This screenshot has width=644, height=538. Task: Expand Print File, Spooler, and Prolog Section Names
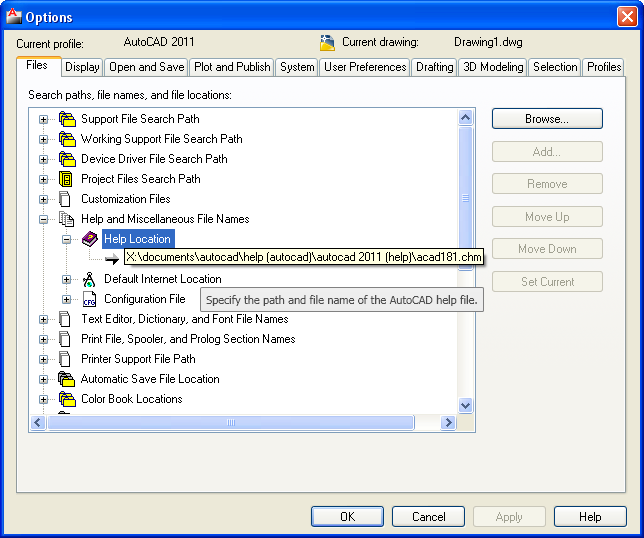coord(43,340)
